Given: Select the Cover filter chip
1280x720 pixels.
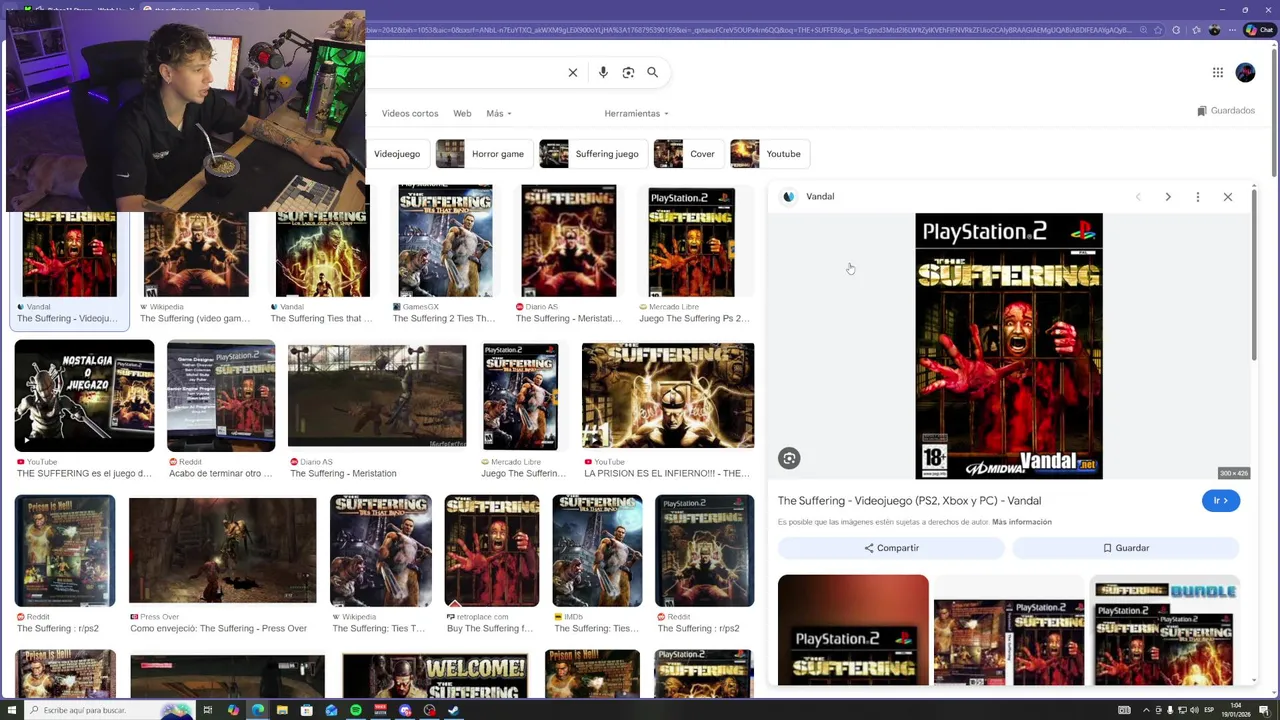Looking at the screenshot, I should pos(687,154).
